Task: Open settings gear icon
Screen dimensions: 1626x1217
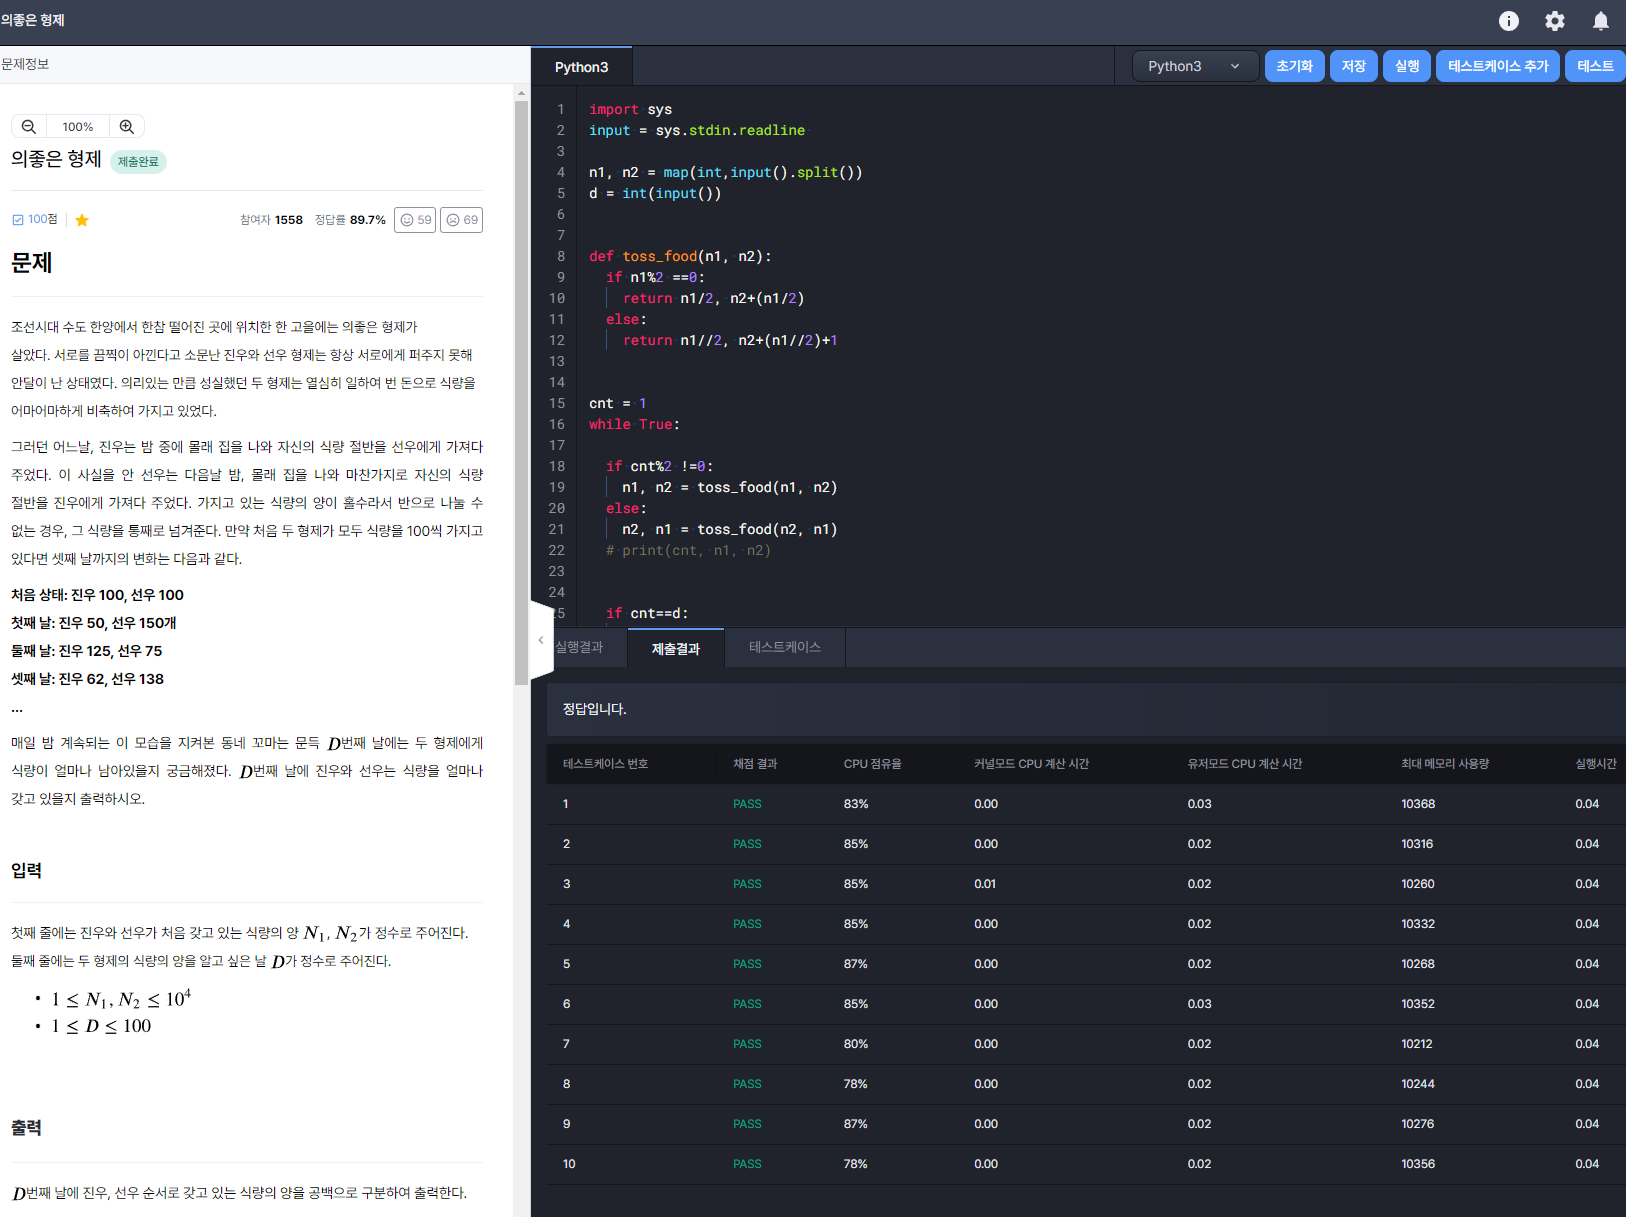Action: coord(1554,21)
